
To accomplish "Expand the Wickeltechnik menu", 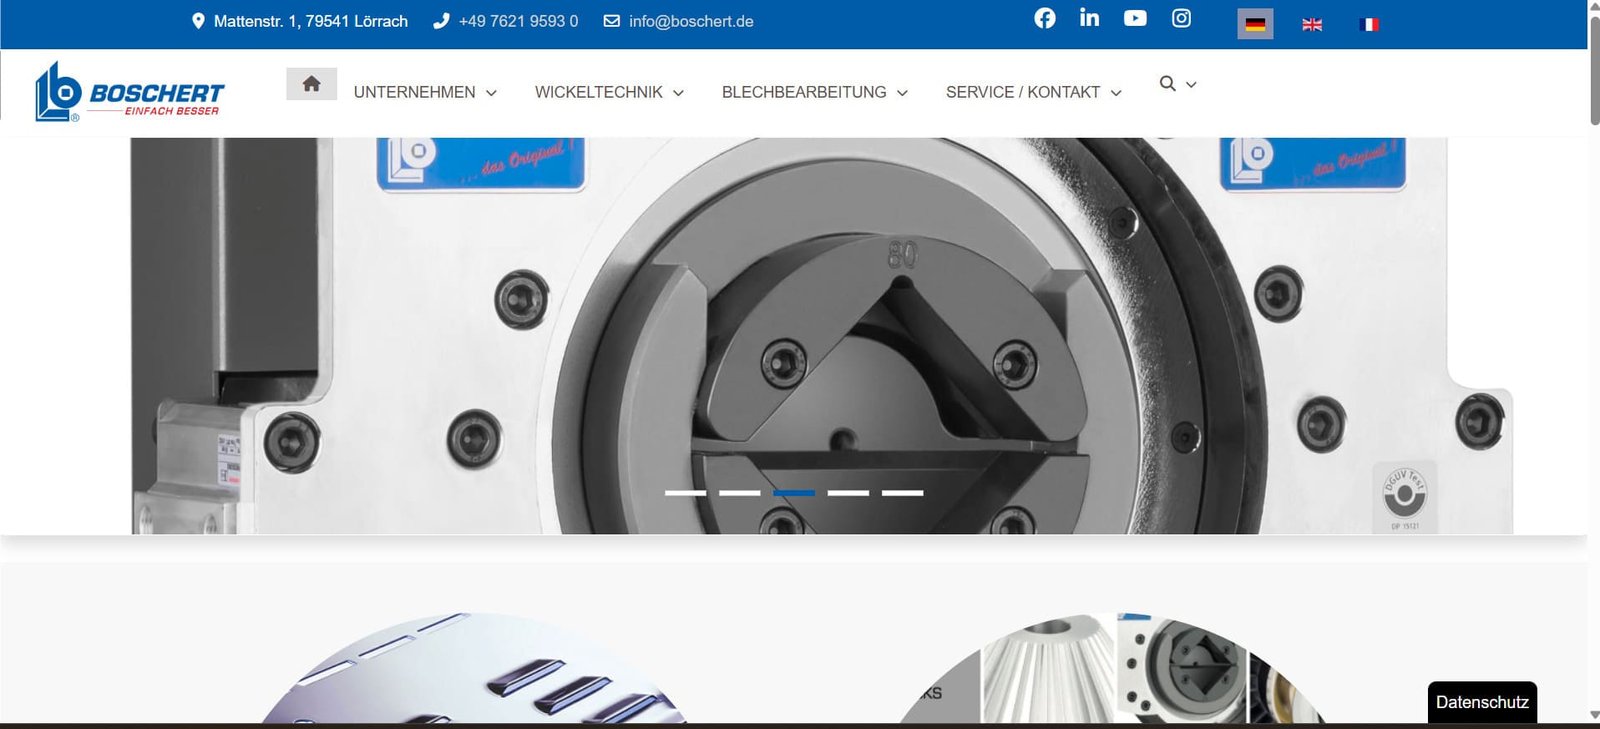I will pos(609,92).
